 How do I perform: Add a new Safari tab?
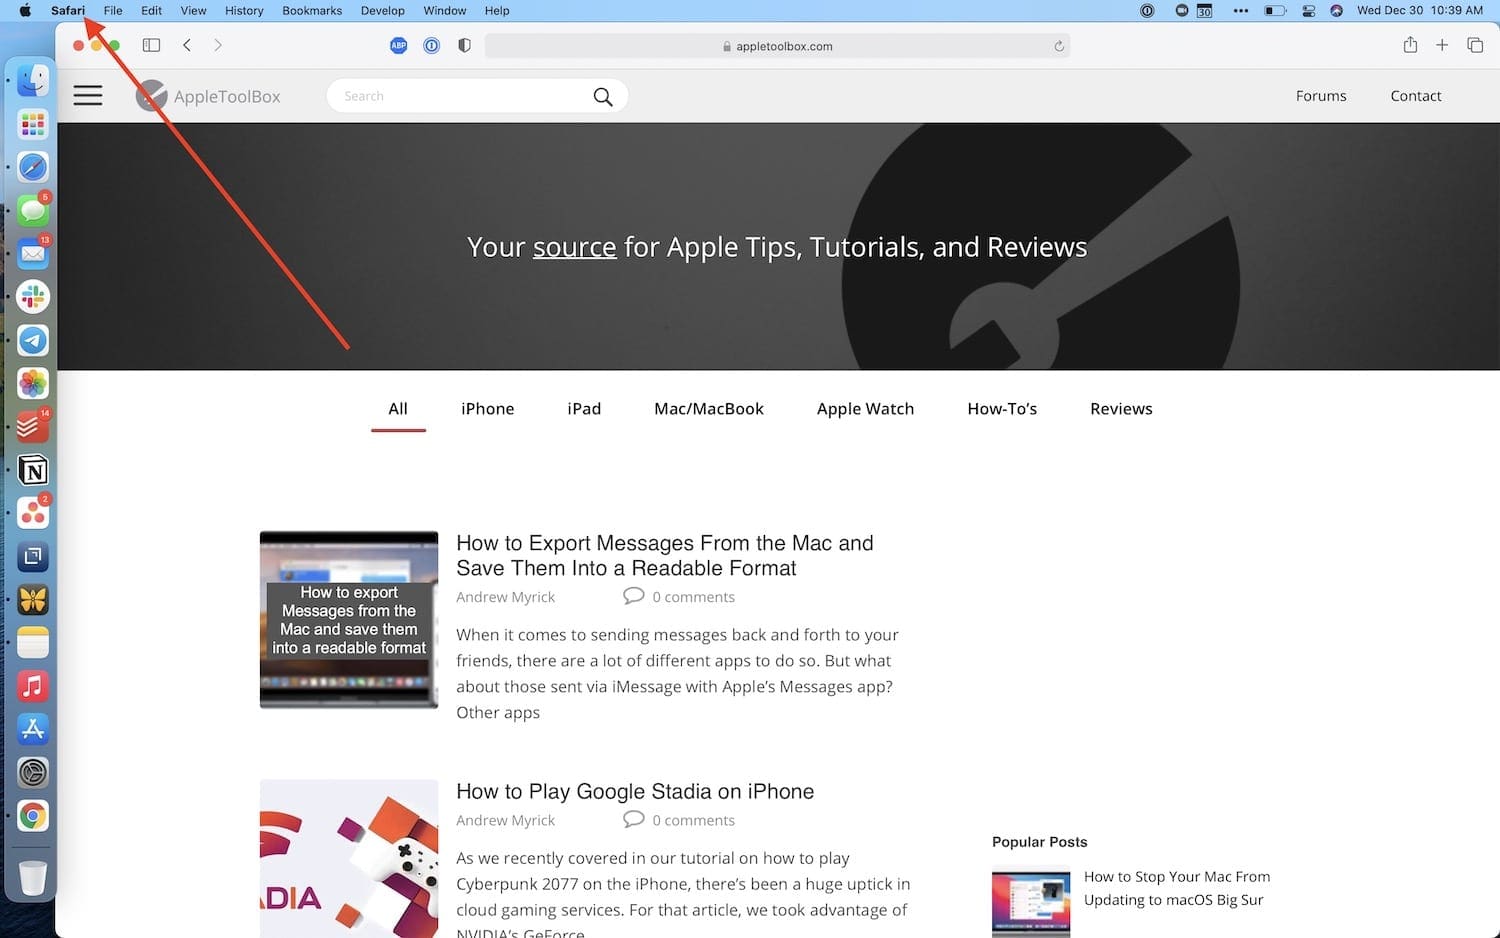pos(1442,45)
